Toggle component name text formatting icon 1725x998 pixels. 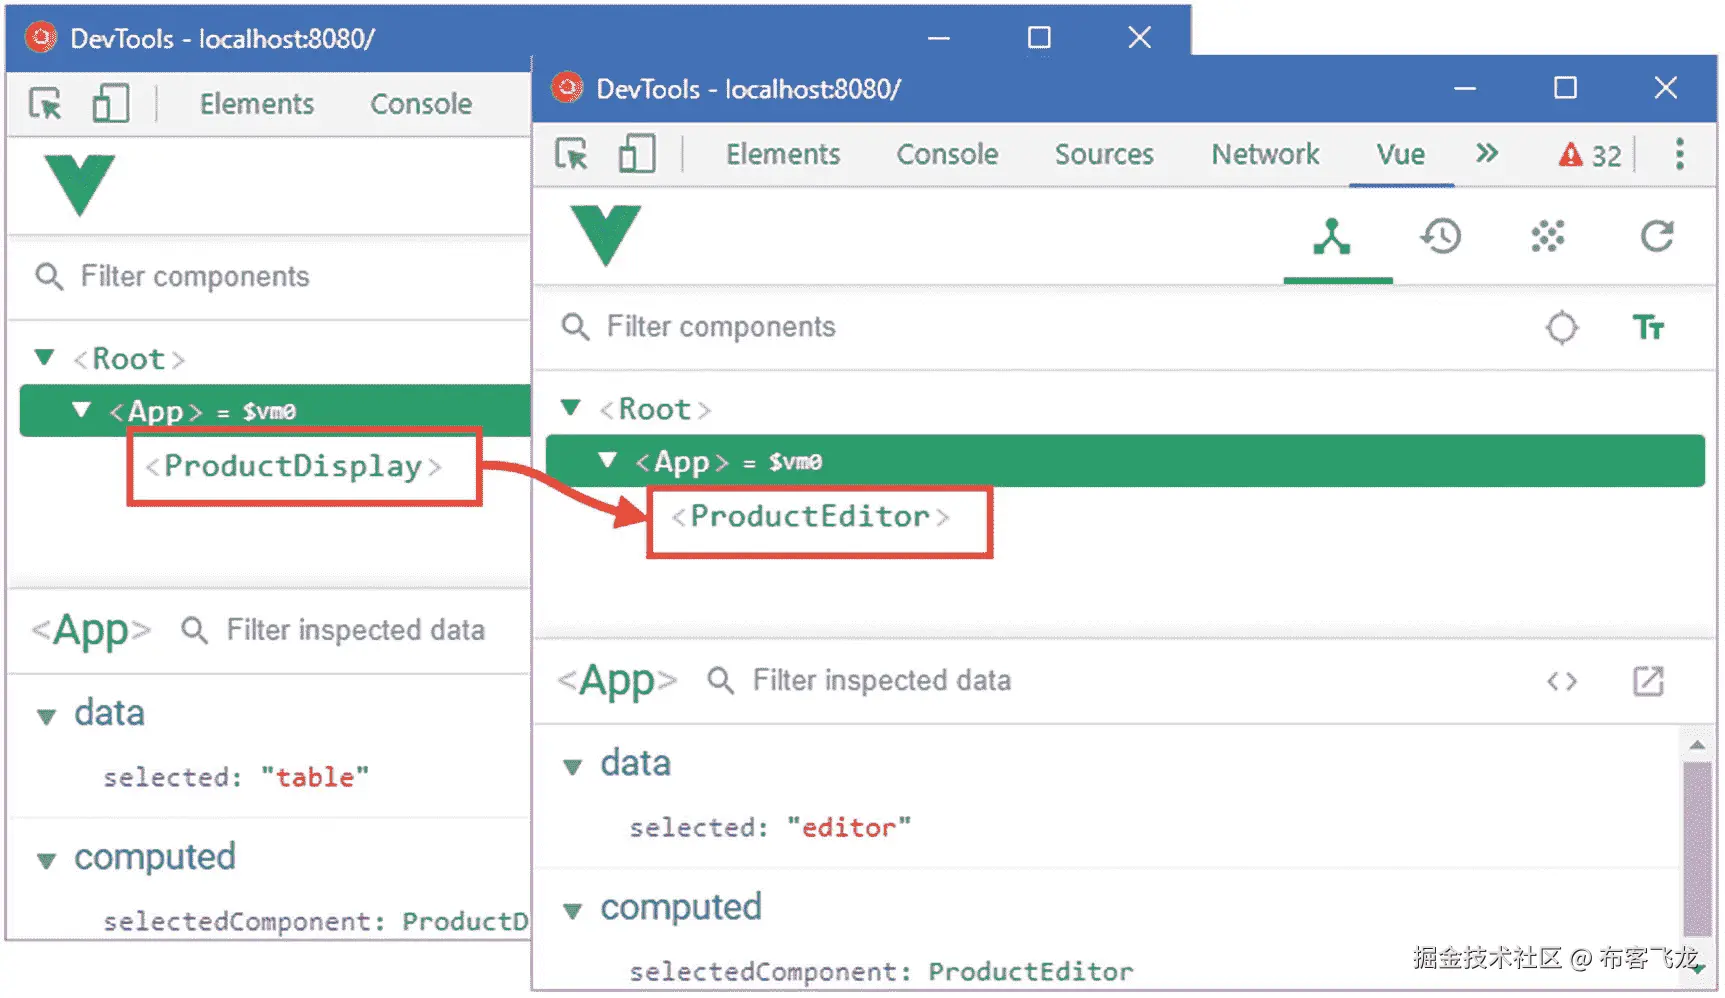(x=1648, y=328)
